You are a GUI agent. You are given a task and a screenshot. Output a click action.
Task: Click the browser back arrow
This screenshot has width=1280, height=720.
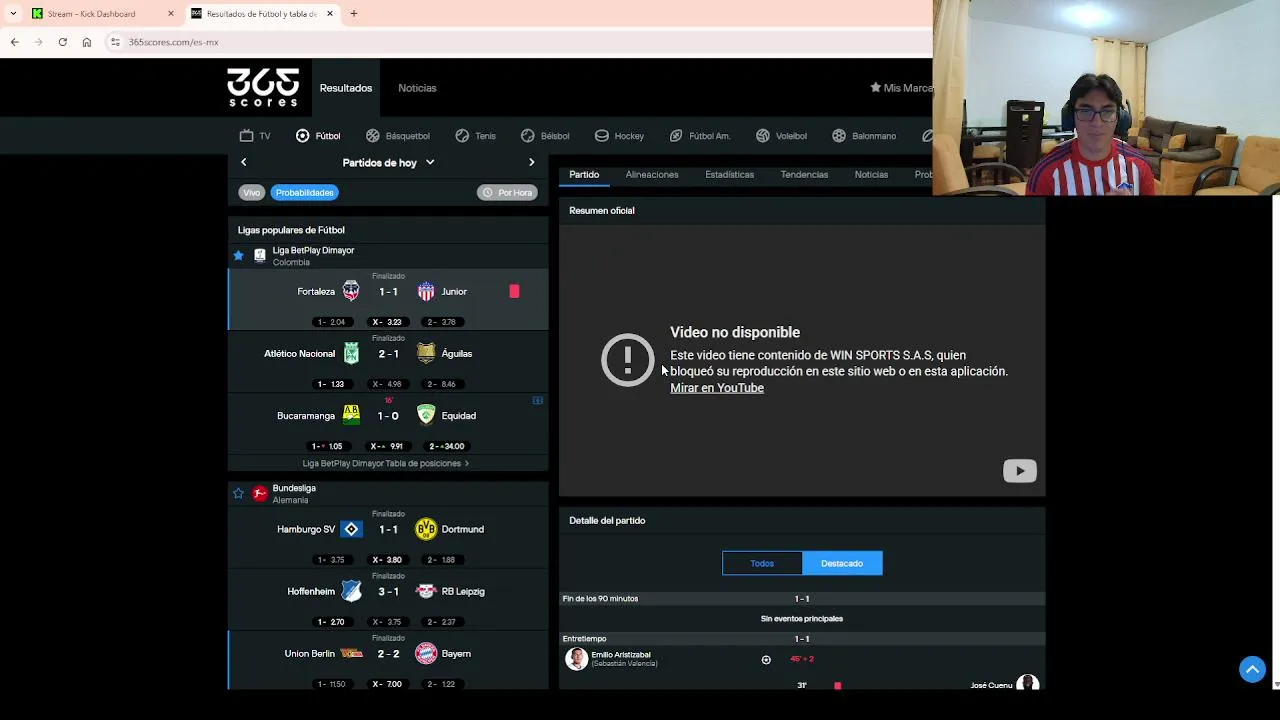14,42
